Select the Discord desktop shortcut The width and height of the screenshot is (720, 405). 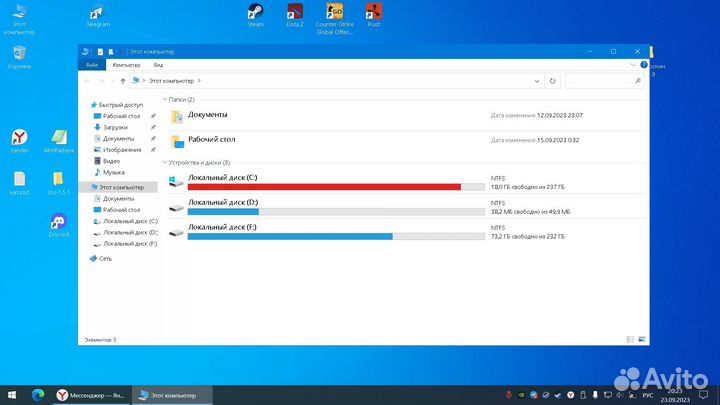coord(59,225)
